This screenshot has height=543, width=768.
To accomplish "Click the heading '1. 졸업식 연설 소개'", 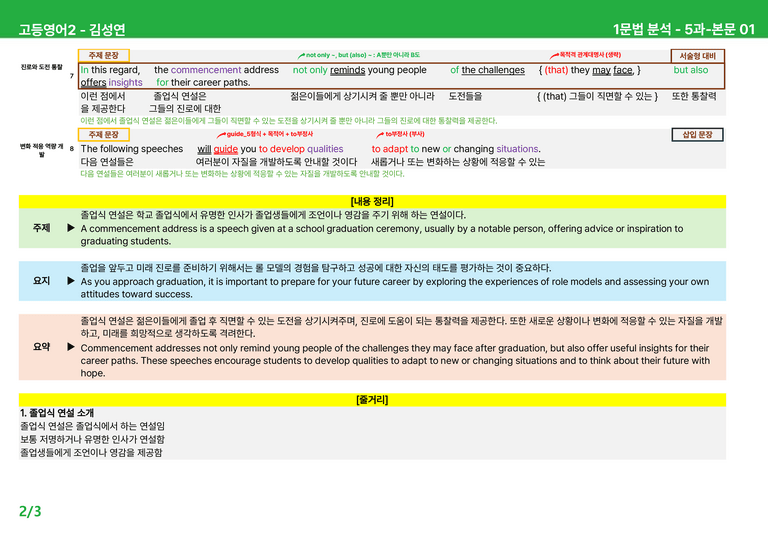I will click(x=57, y=413).
